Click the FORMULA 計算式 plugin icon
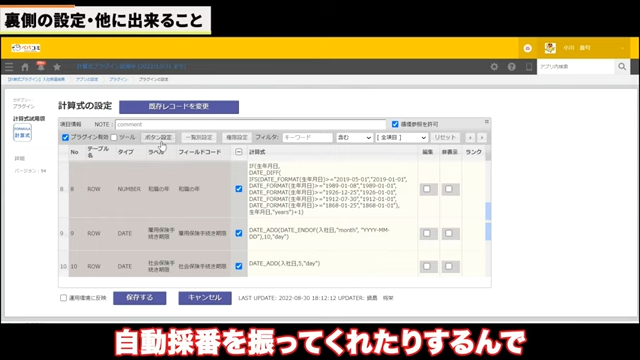The height and width of the screenshot is (360, 640). (22, 133)
